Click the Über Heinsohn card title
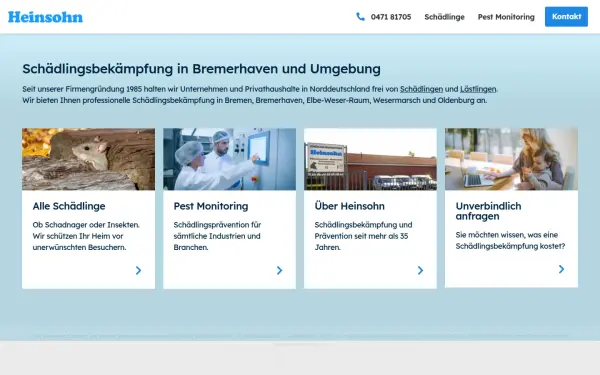 [349, 206]
